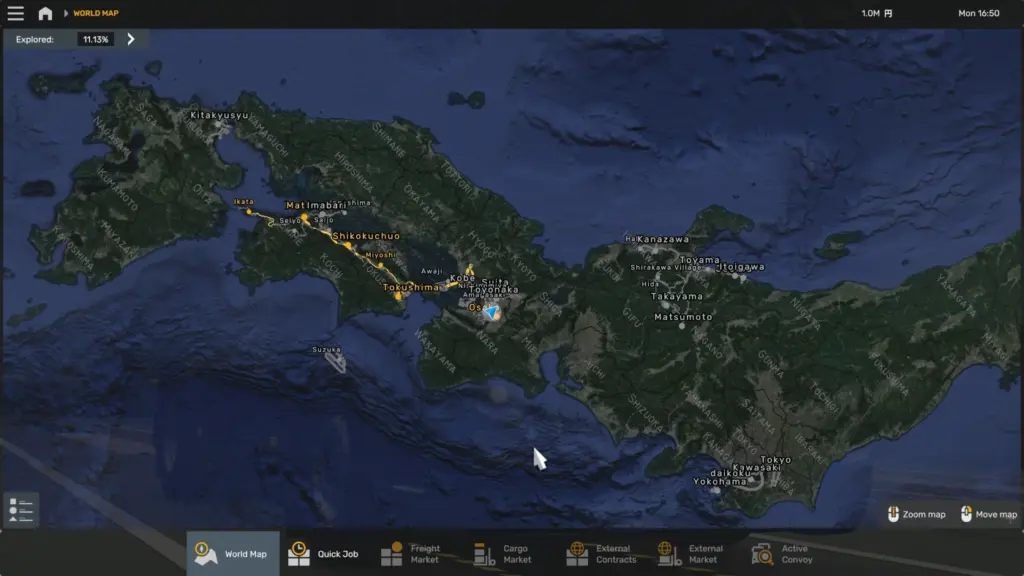Click the Move map mouse icon
This screenshot has height=576, width=1024.
[x=967, y=514]
